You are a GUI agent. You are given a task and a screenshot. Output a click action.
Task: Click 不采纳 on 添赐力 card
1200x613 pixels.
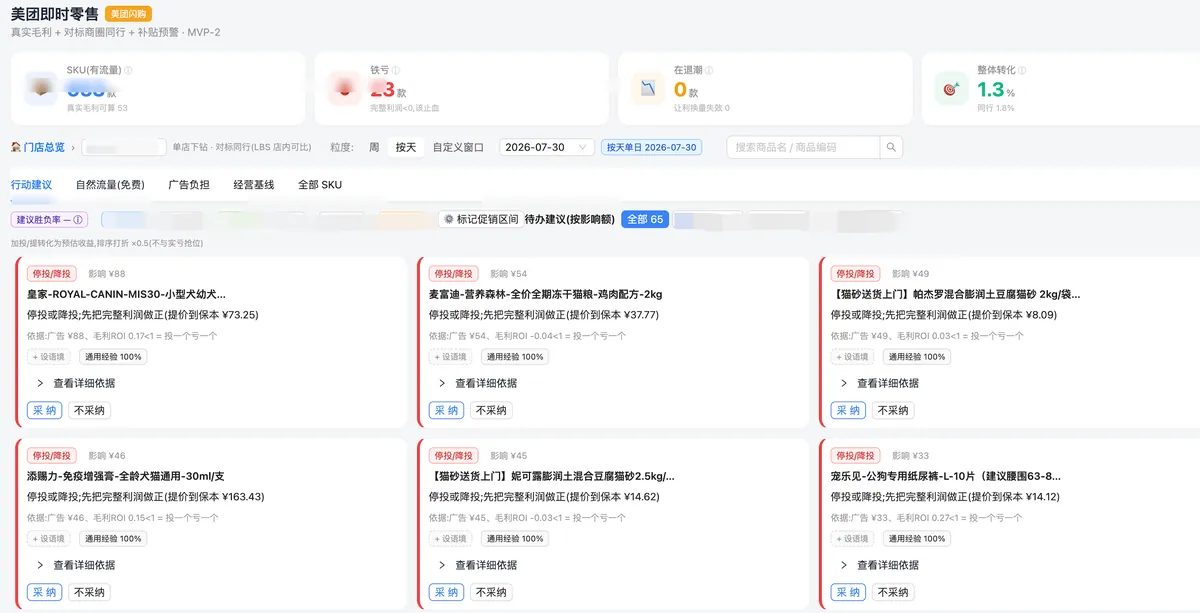[x=89, y=592]
